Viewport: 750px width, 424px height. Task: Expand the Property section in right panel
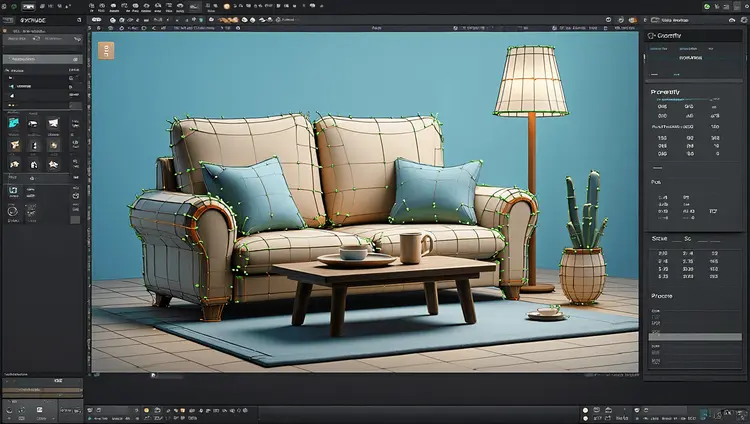(666, 92)
